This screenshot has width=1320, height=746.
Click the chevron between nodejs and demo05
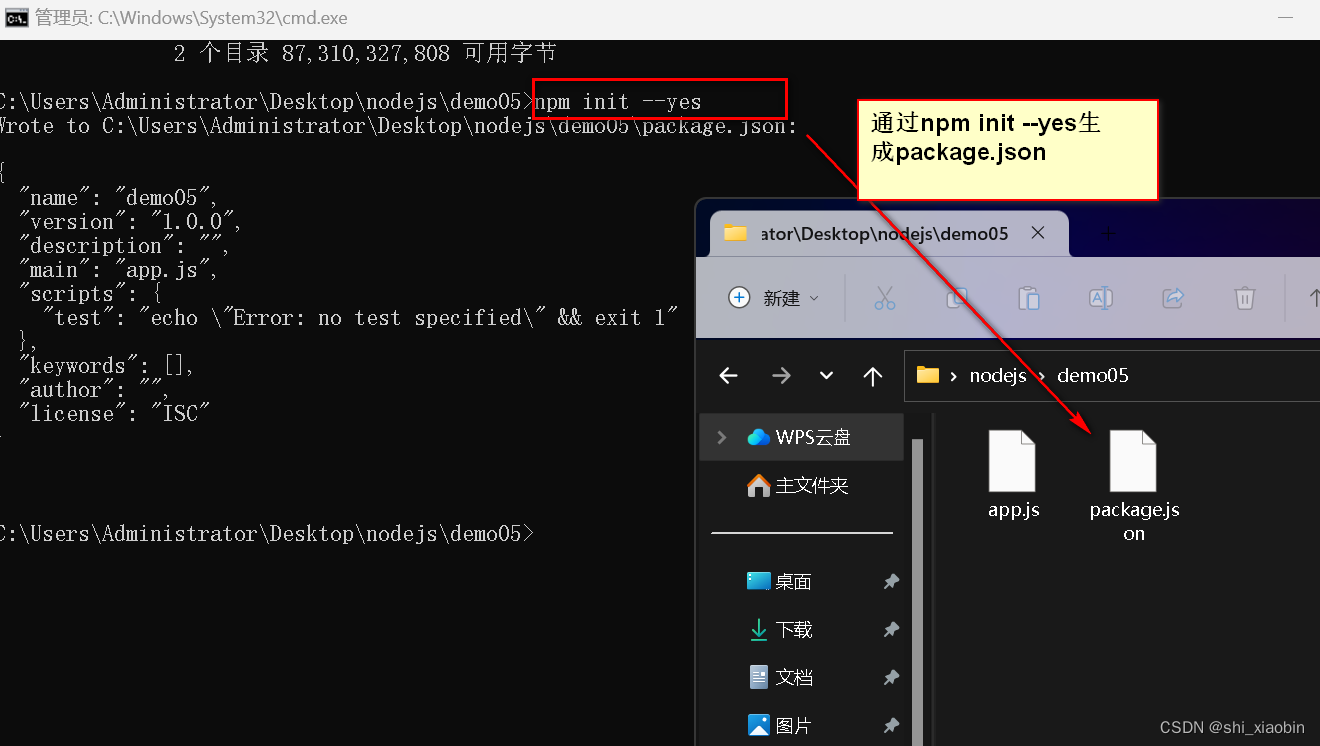point(1042,376)
